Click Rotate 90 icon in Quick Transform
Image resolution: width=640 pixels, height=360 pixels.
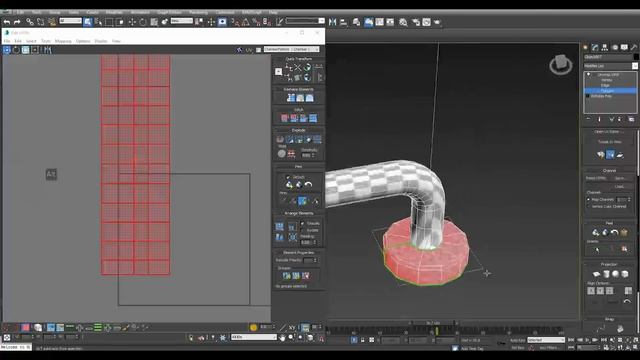307,67
